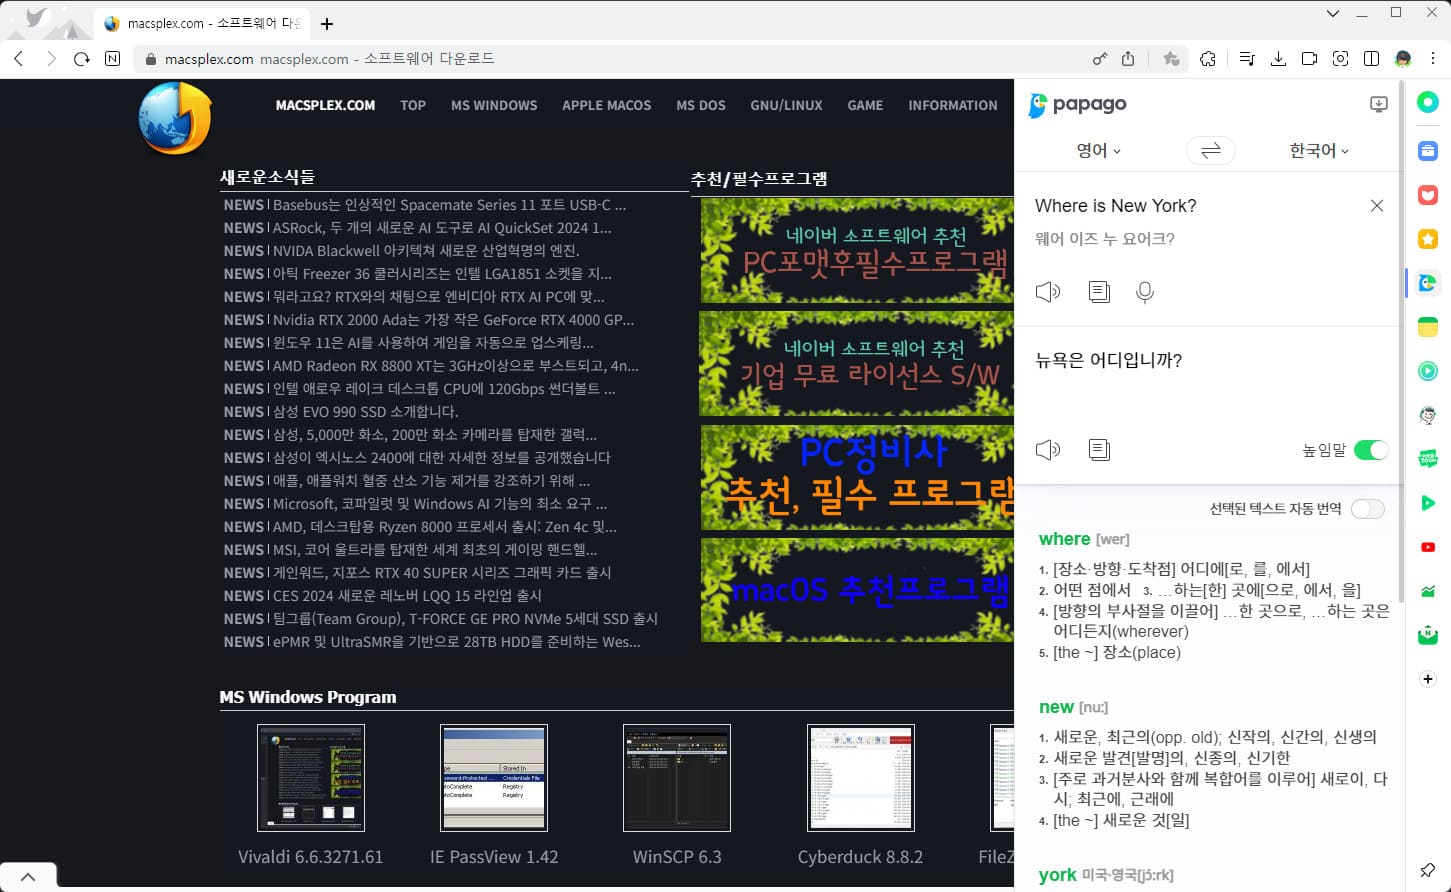Open the teal play circle sidebar icon
Screen dimensions: 1451x892
pos(1428,371)
